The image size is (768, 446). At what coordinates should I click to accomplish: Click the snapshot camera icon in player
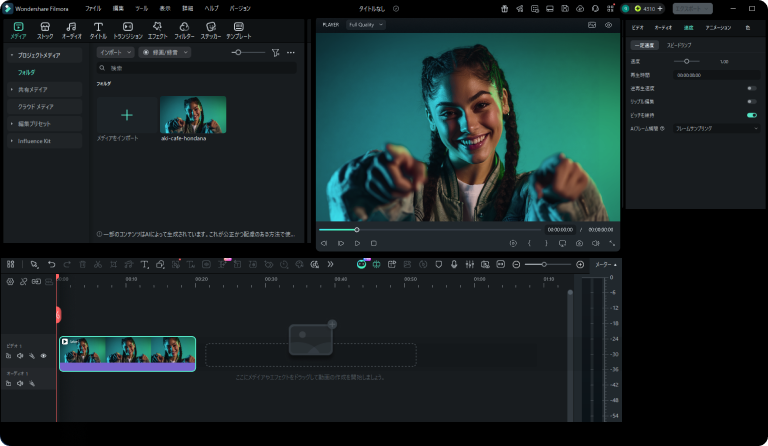tap(578, 243)
